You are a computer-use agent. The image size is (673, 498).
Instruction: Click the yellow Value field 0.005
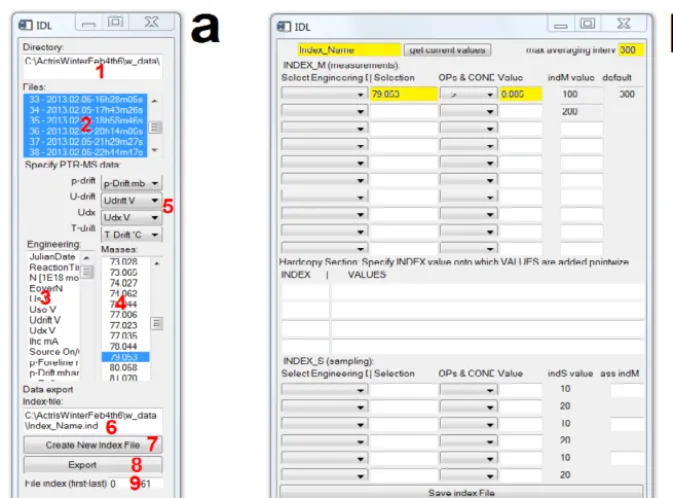point(520,94)
